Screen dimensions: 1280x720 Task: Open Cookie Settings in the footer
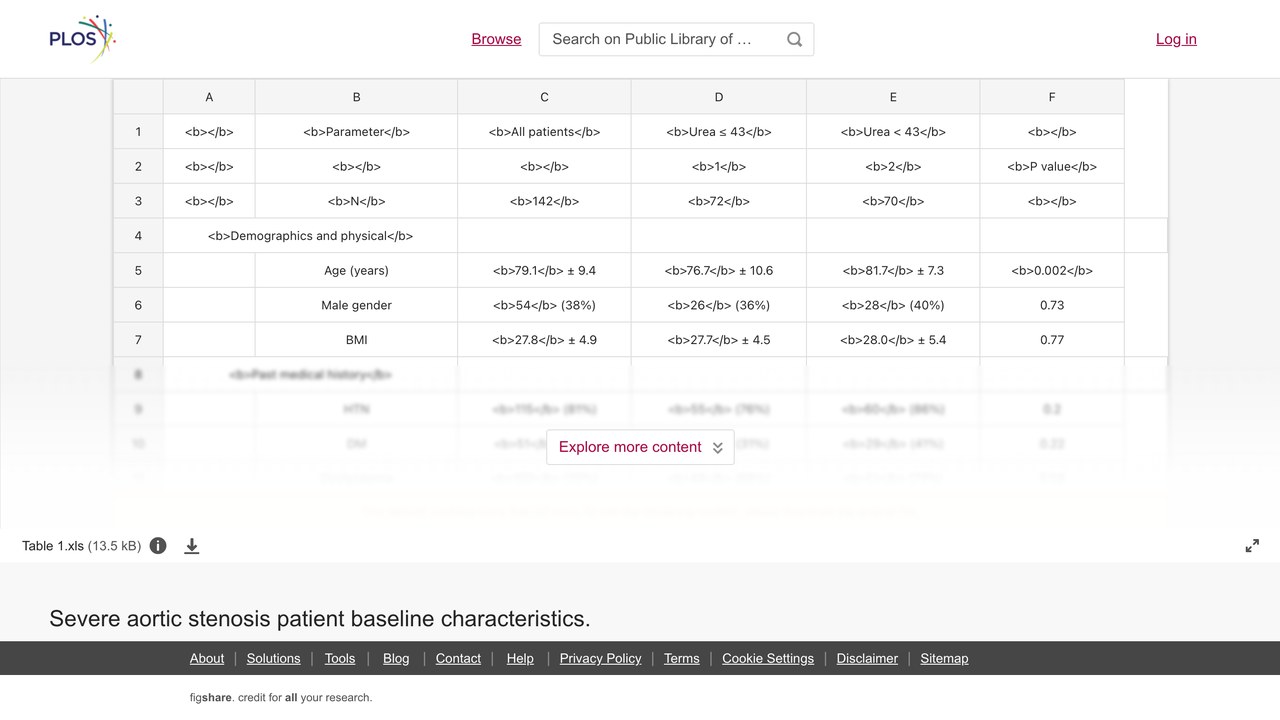[x=768, y=658]
